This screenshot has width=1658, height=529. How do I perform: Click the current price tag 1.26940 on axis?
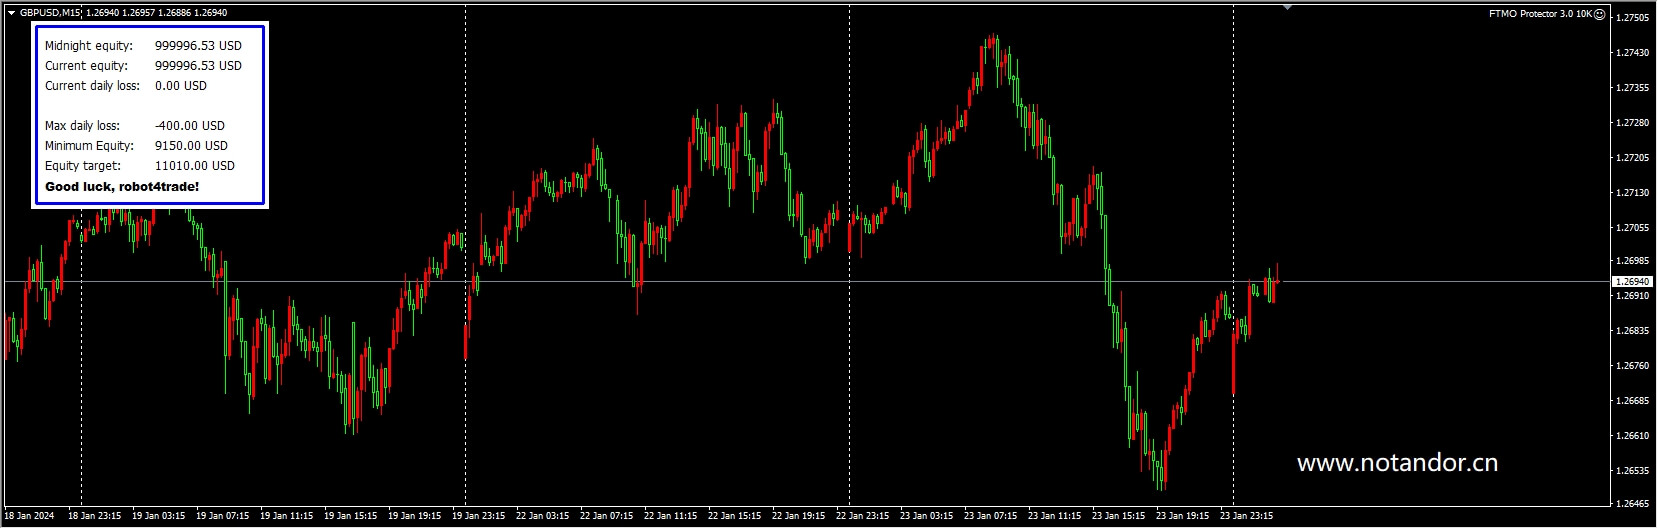1632,282
